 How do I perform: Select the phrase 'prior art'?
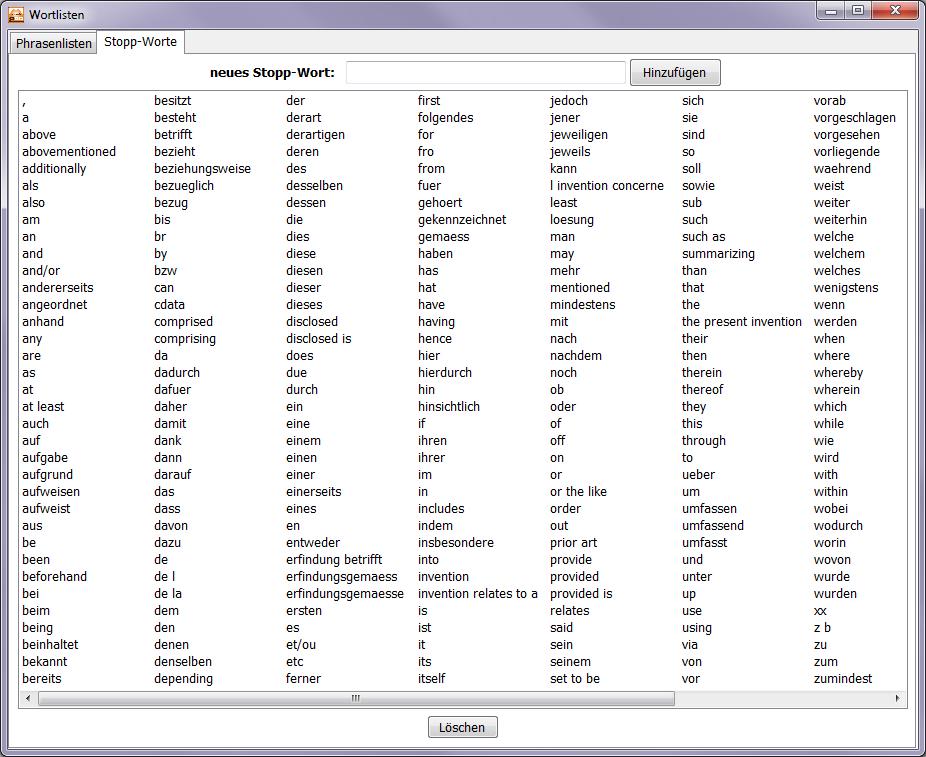(573, 543)
